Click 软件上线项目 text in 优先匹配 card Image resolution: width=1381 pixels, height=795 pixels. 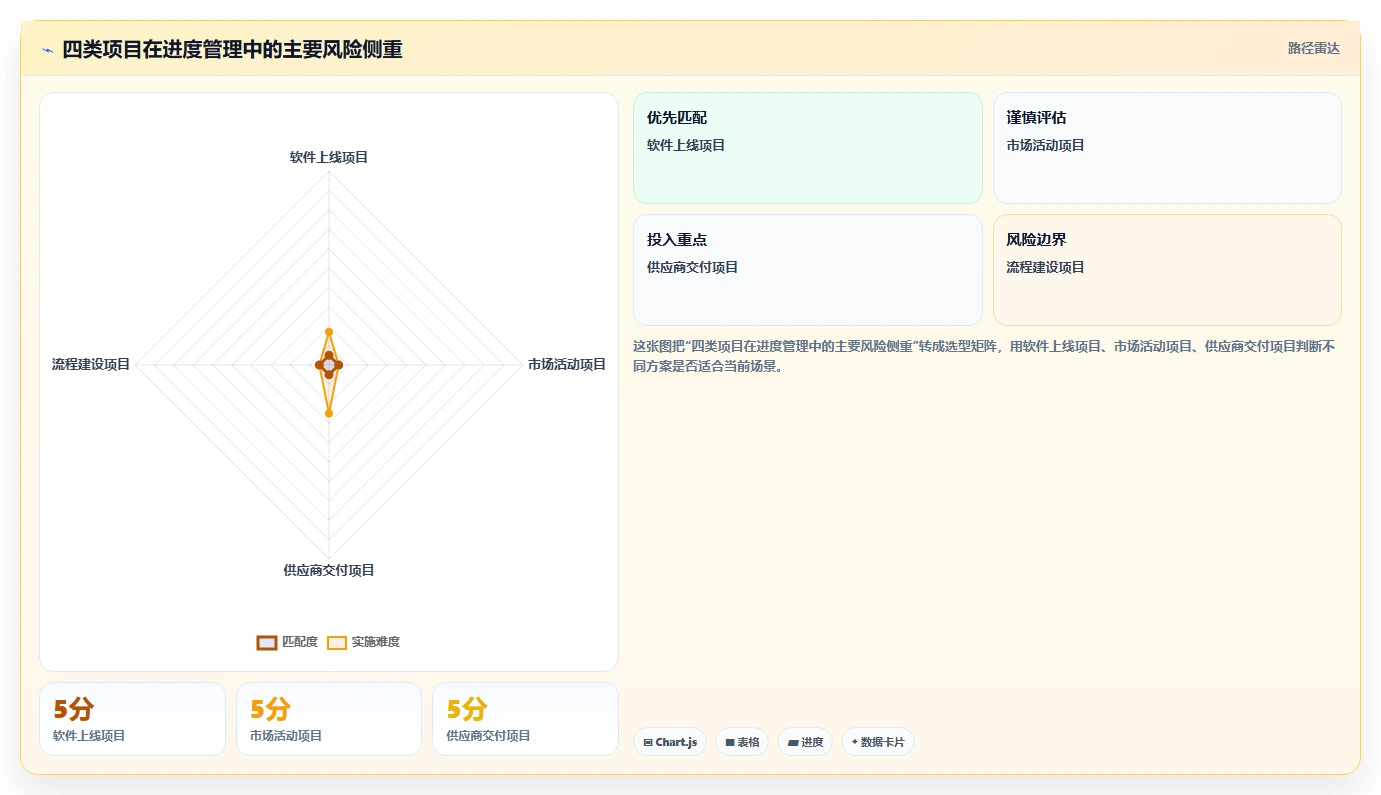[x=686, y=145]
